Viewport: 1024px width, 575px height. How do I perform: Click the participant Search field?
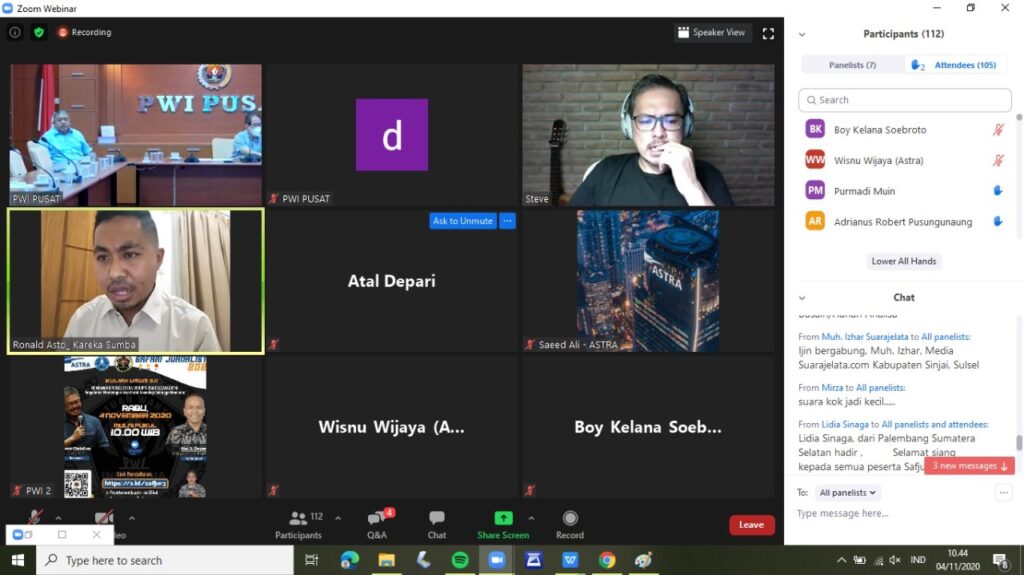904,100
